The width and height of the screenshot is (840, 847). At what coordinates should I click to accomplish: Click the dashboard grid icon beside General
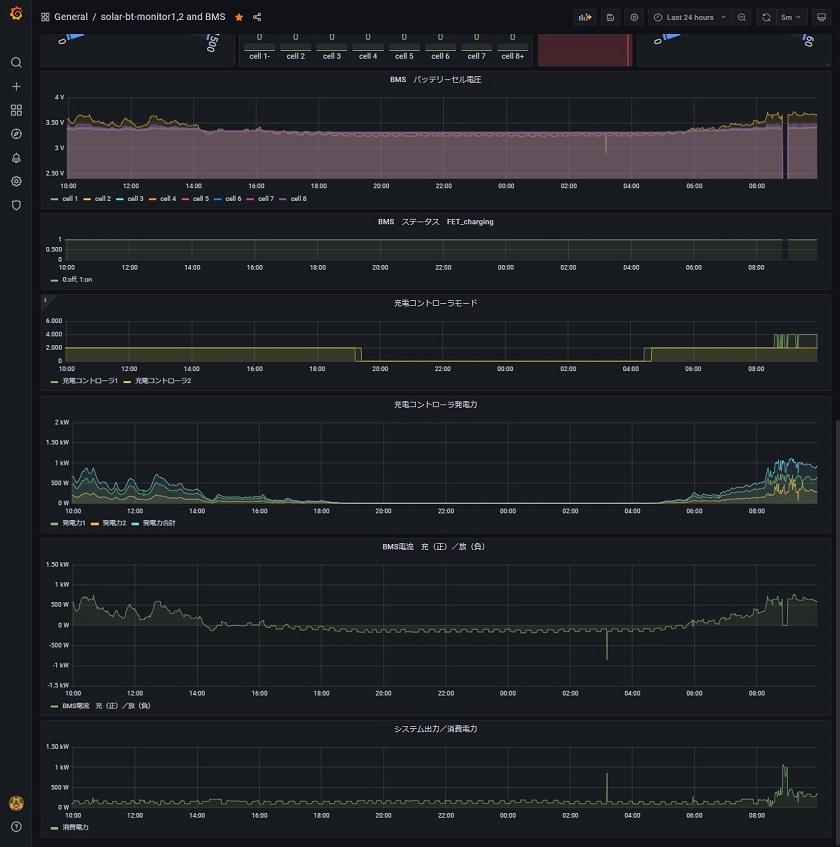click(x=45, y=17)
